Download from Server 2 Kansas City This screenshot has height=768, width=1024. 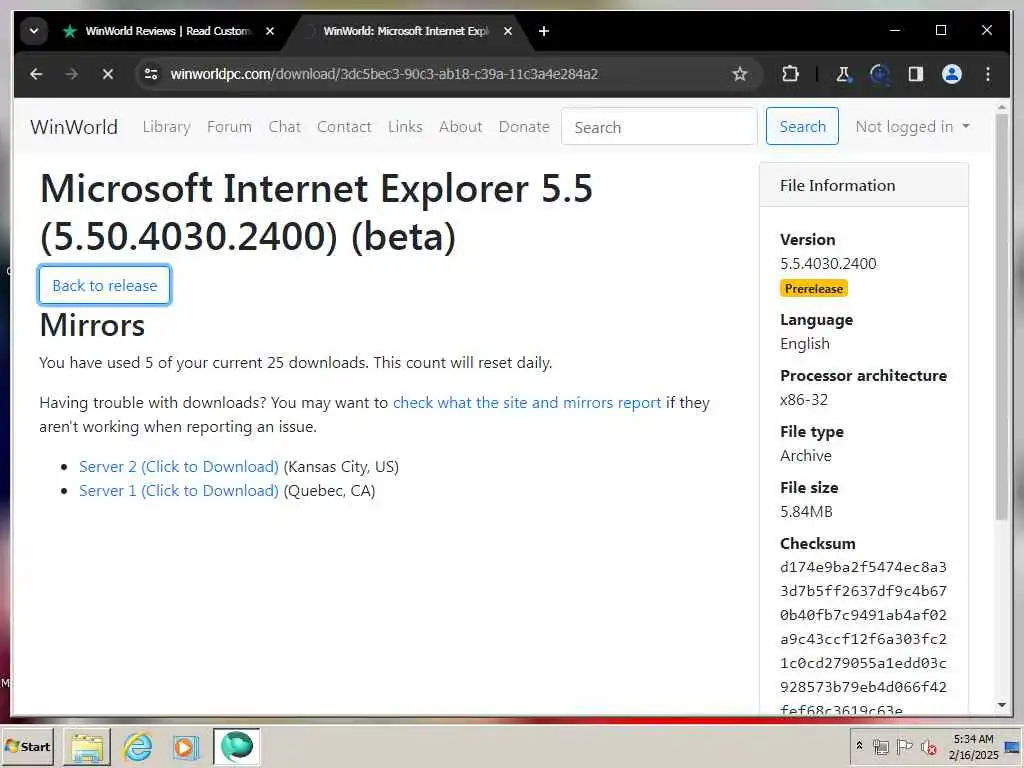click(179, 467)
